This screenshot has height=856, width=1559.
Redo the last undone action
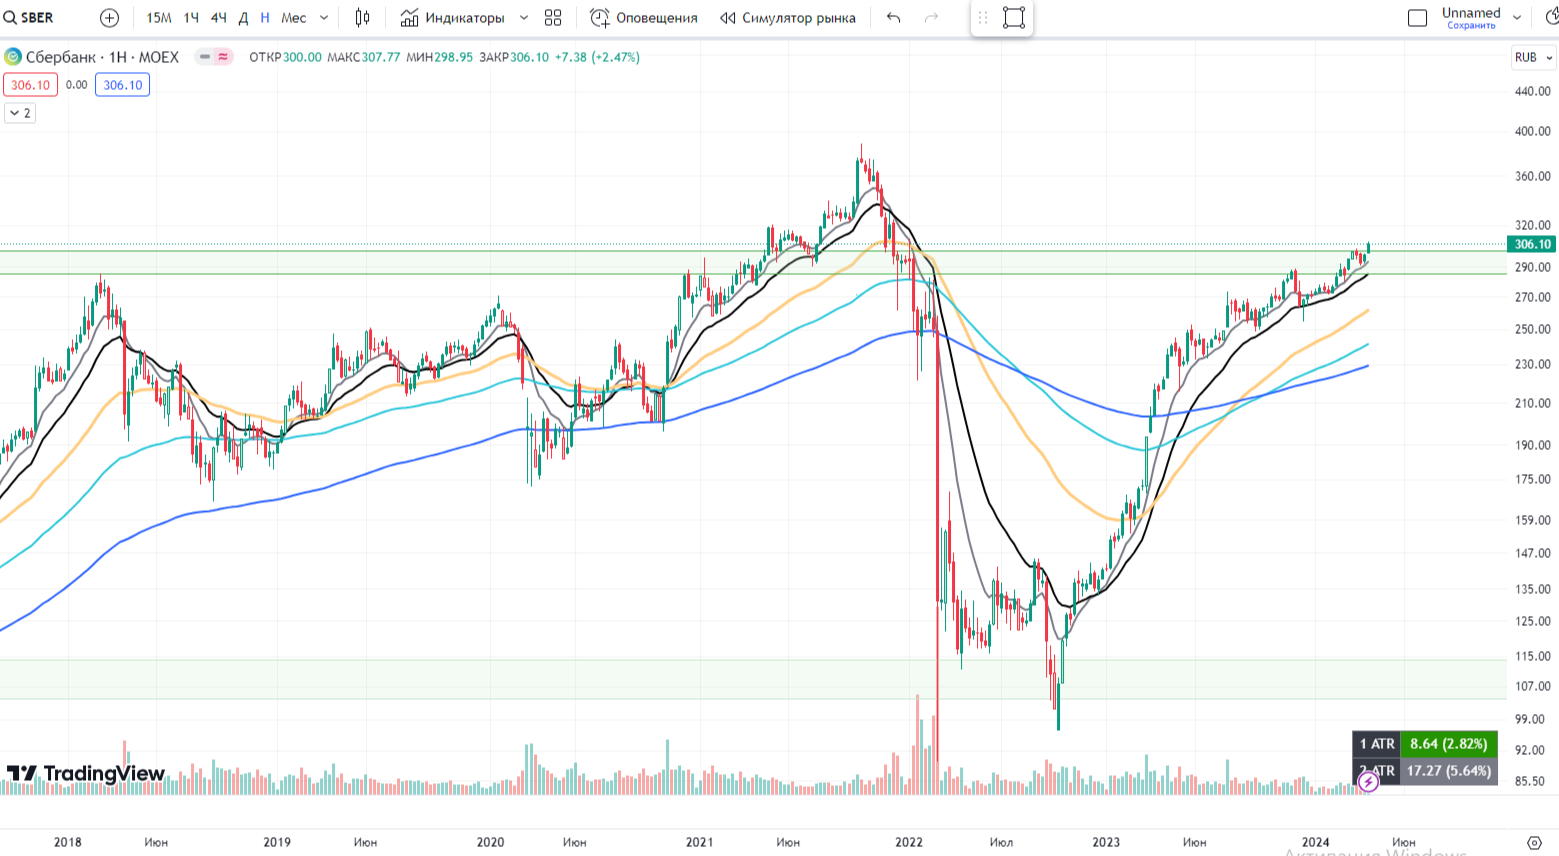pos(932,18)
